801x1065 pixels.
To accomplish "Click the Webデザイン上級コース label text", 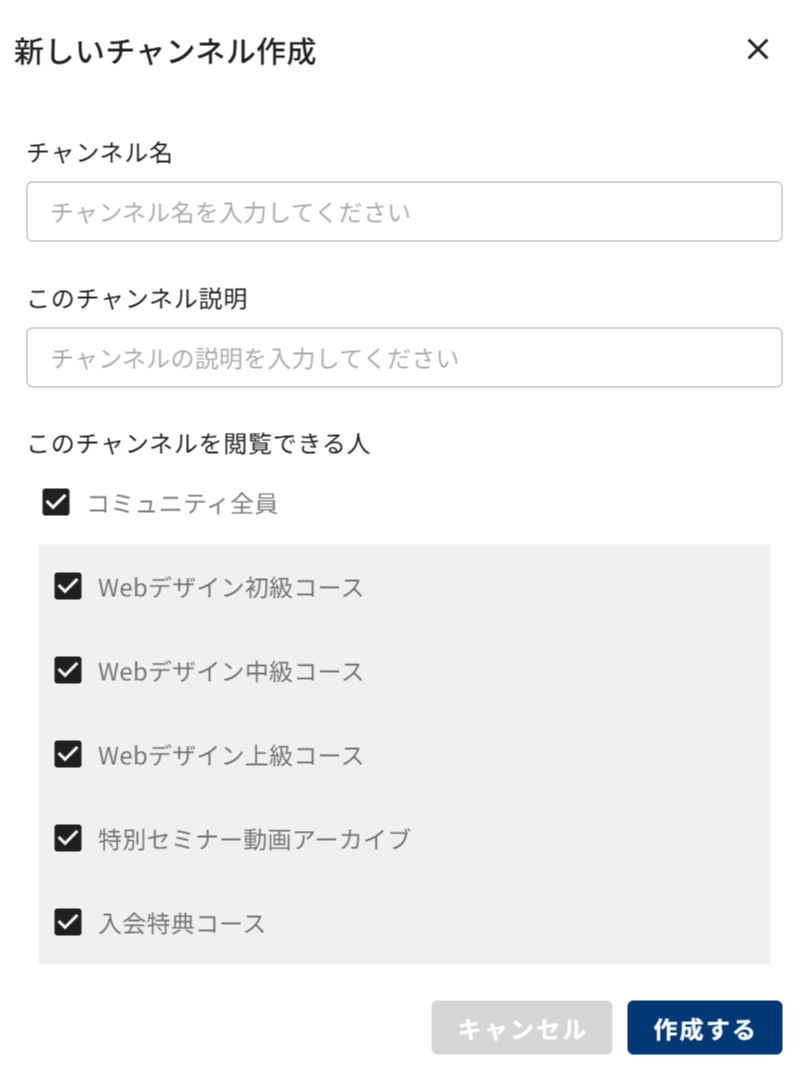I will (231, 755).
